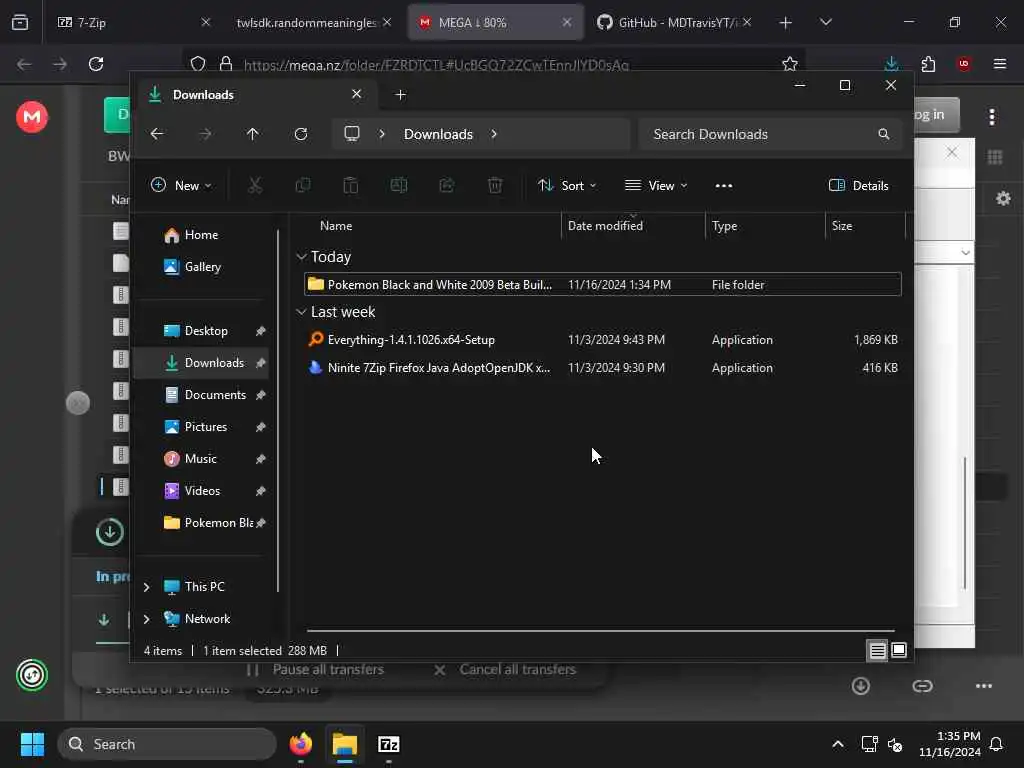Image resolution: width=1024 pixels, height=768 pixels.
Task: Open the Firefox downloads panel
Action: (891, 64)
